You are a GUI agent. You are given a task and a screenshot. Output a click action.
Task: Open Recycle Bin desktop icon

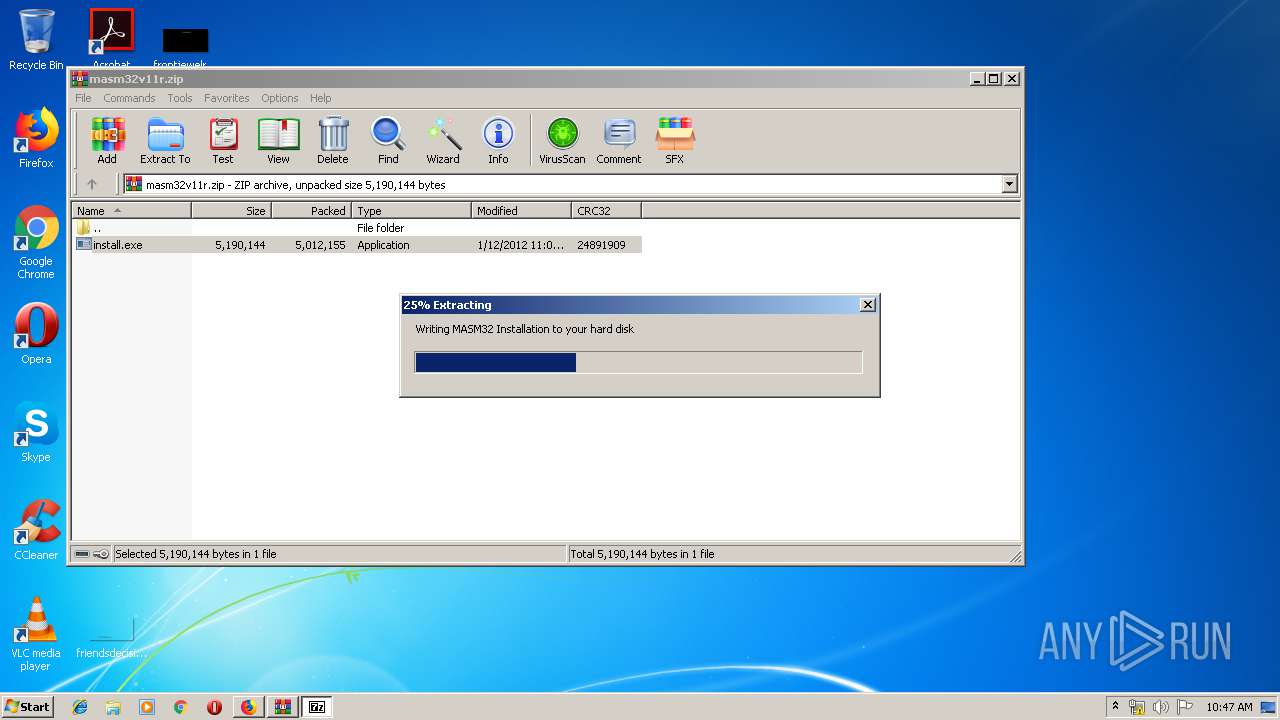pos(36,40)
